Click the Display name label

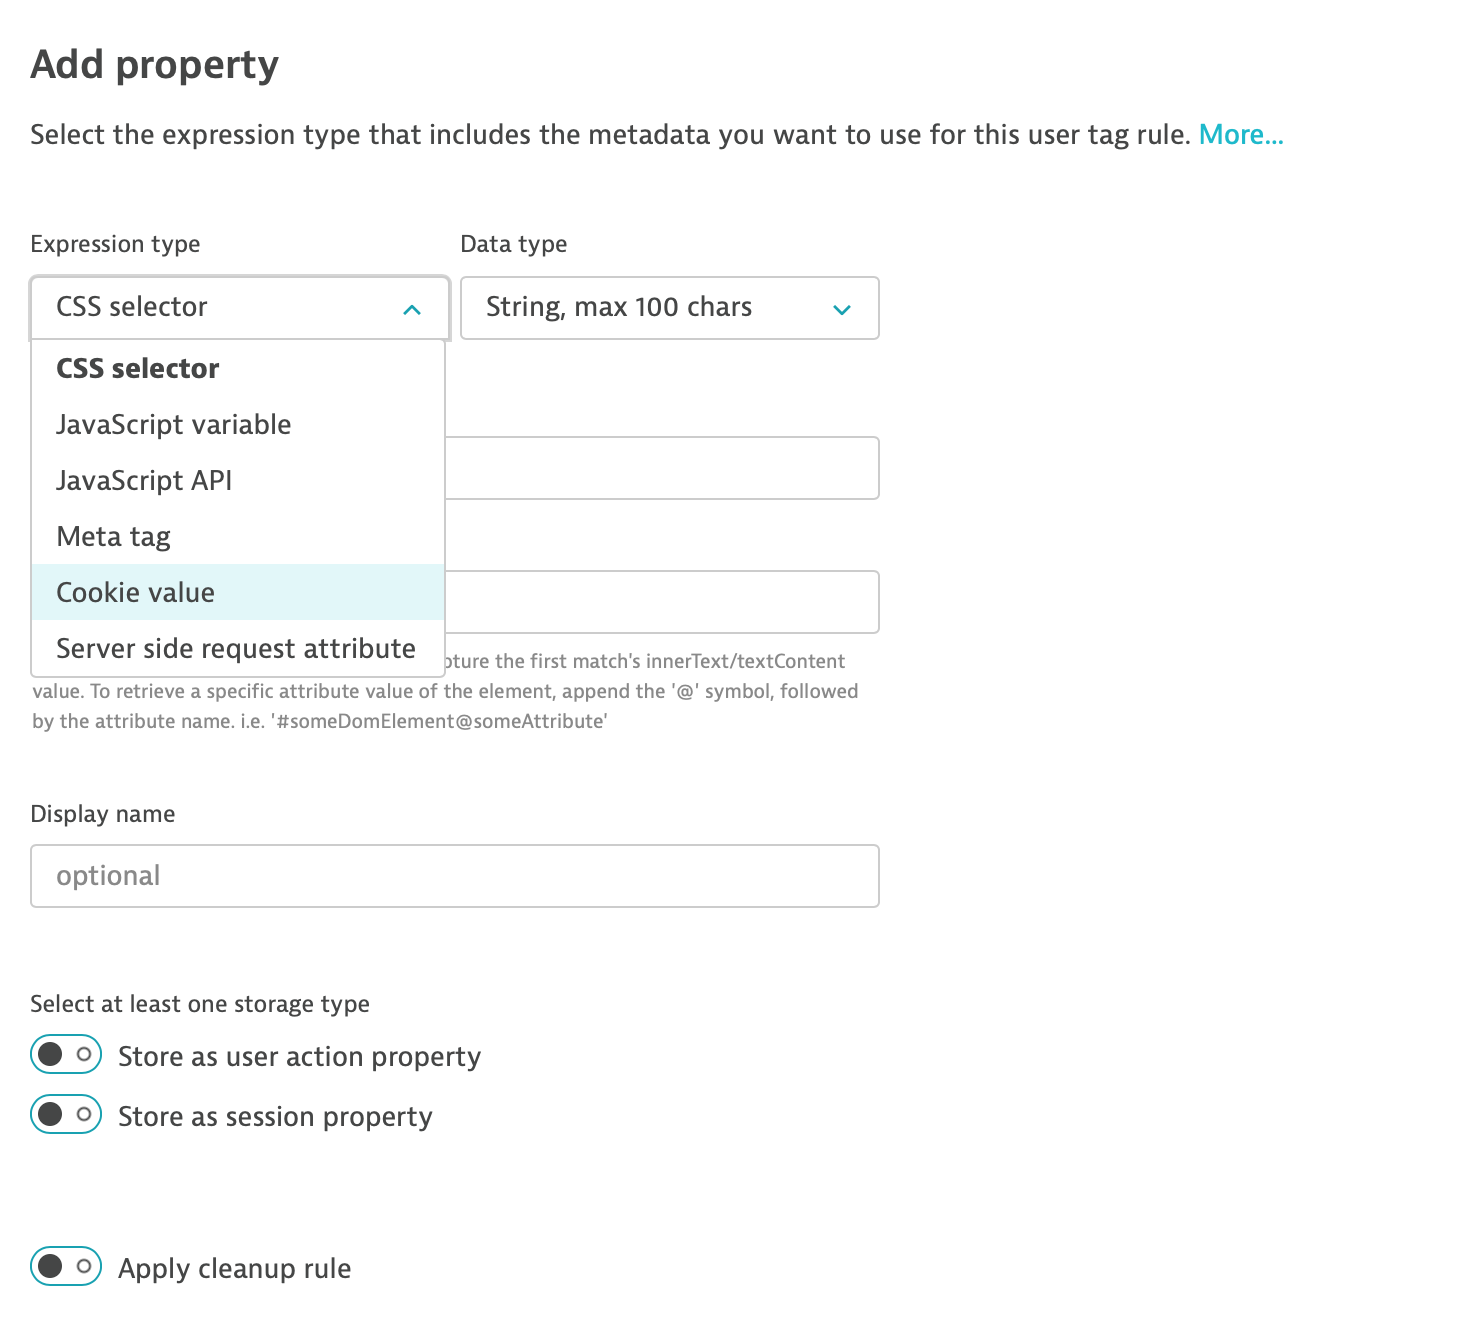coord(103,814)
